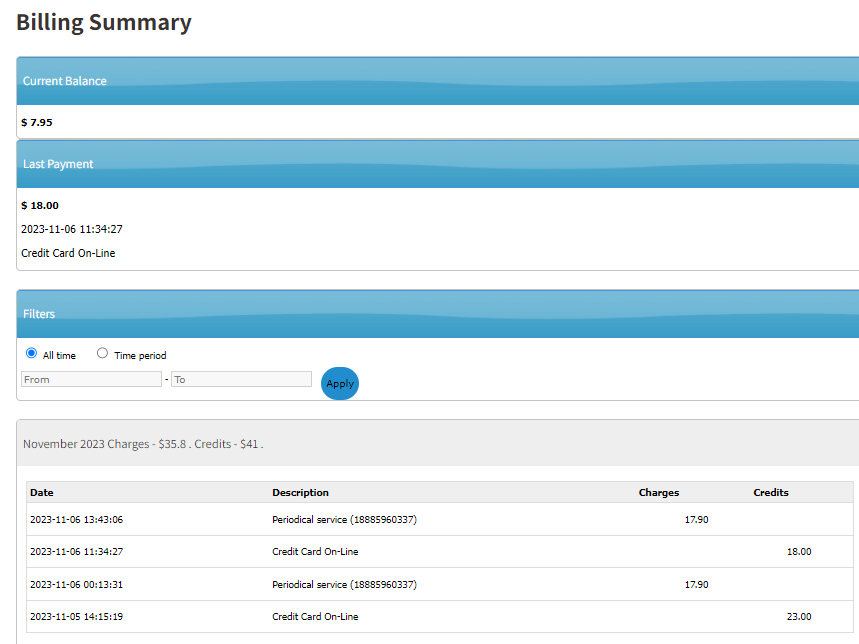Click the Description column header

coord(300,492)
